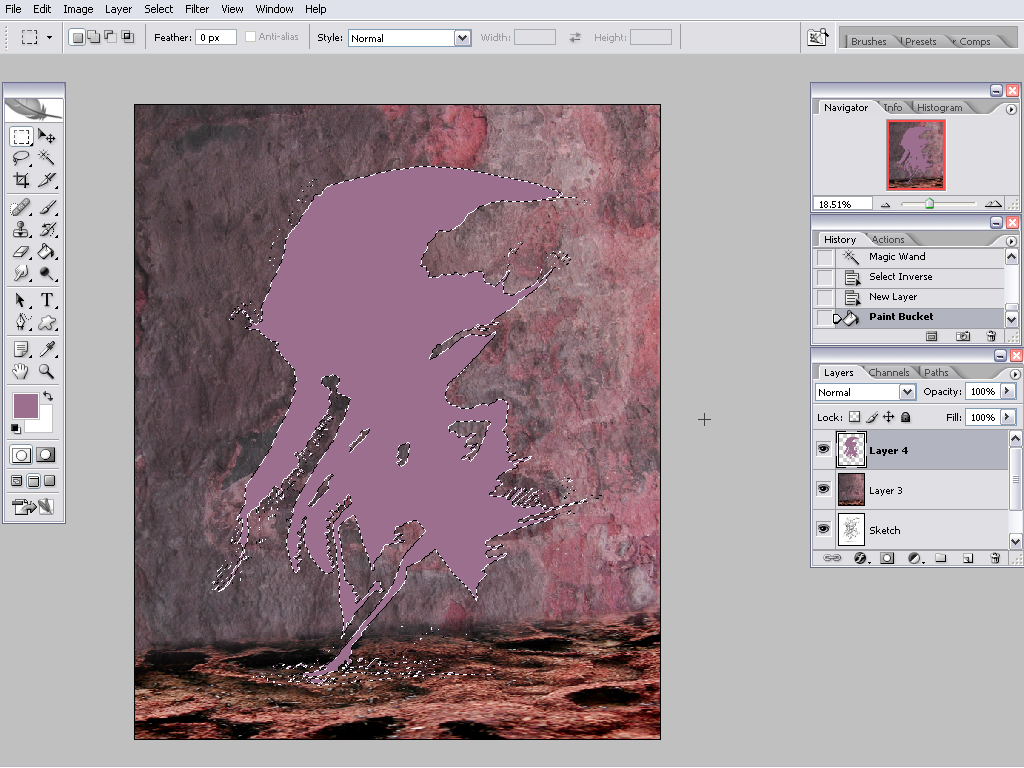Select the Move tool
This screenshot has height=768, width=1024.
coord(46,136)
